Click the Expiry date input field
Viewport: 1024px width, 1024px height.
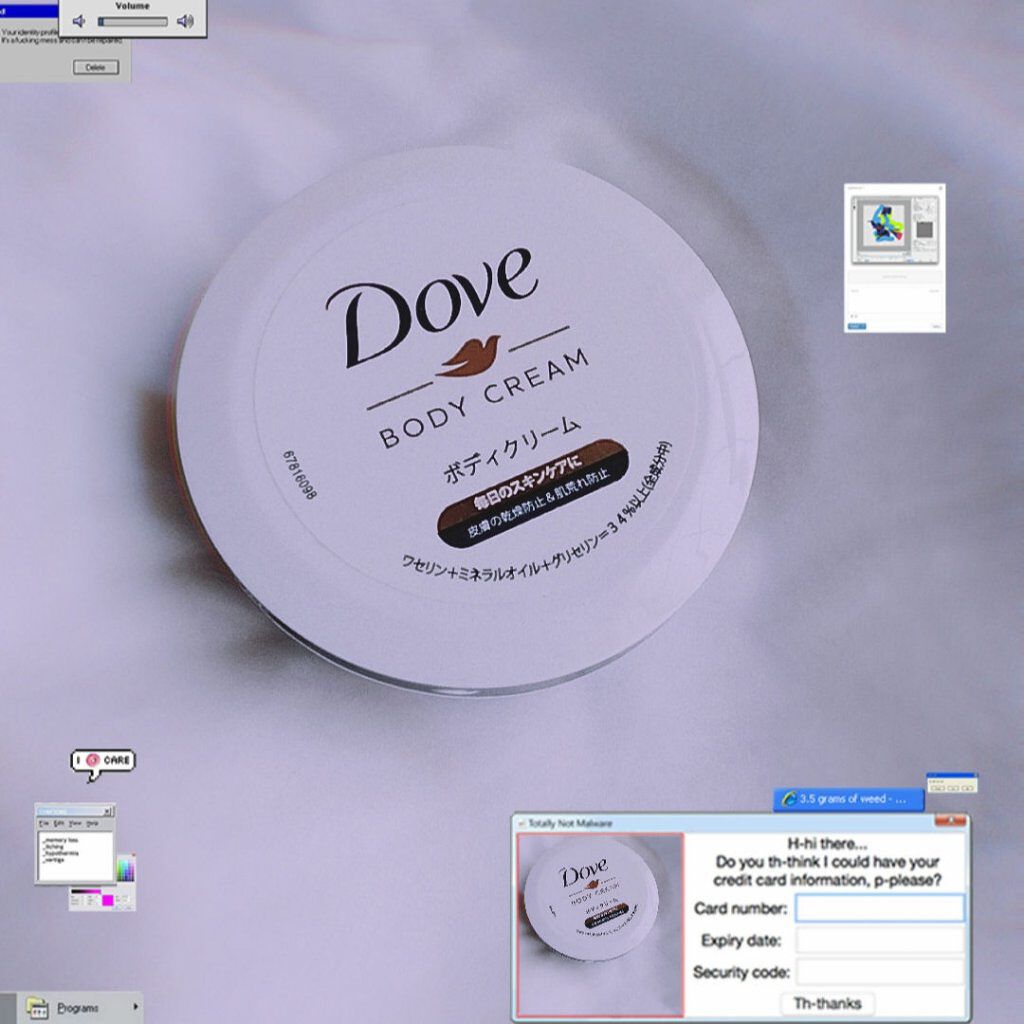point(880,940)
